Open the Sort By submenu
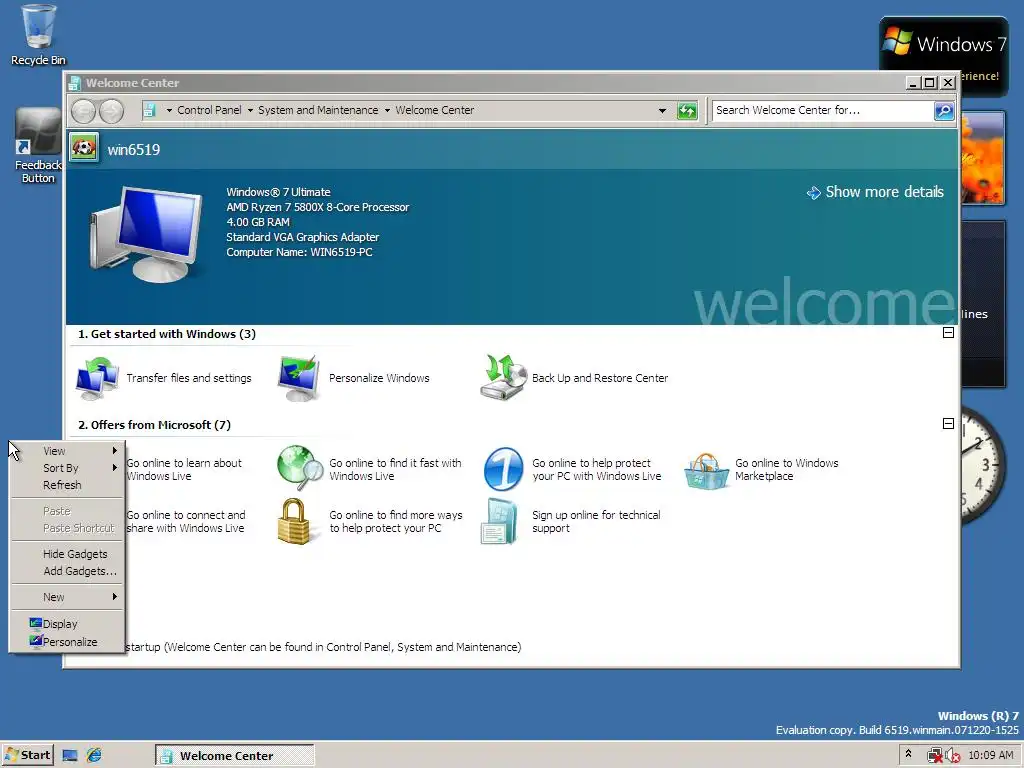Viewport: 1024px width, 768px height. (67, 468)
